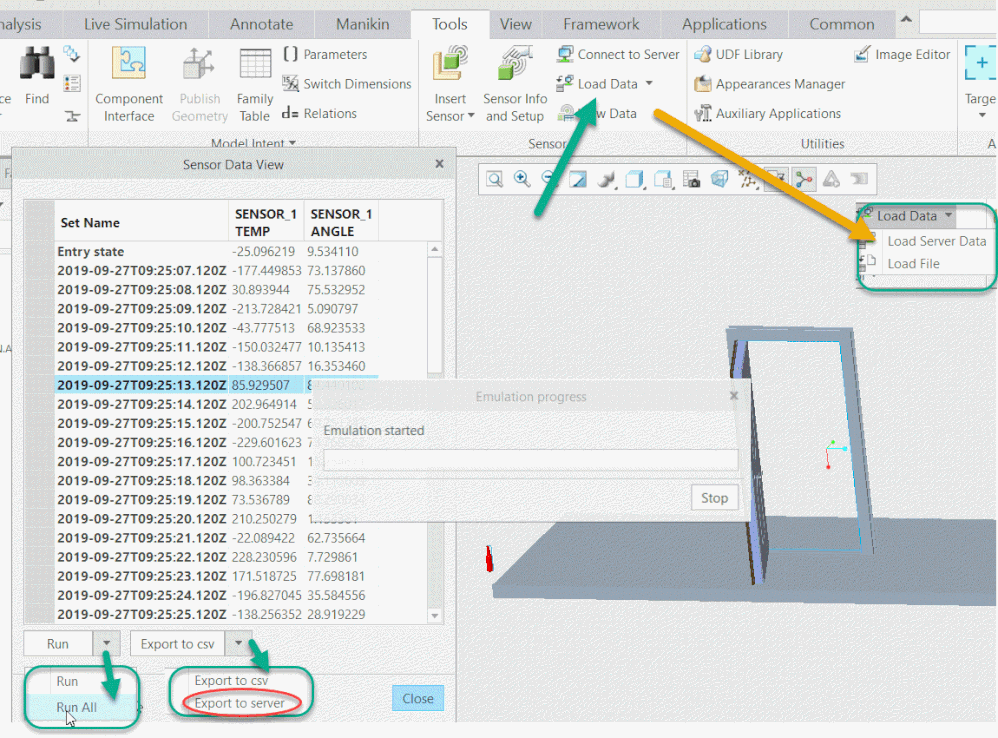998x738 pixels.
Task: Expand the Load Data dropdown arrow in ribbon
Action: point(649,83)
